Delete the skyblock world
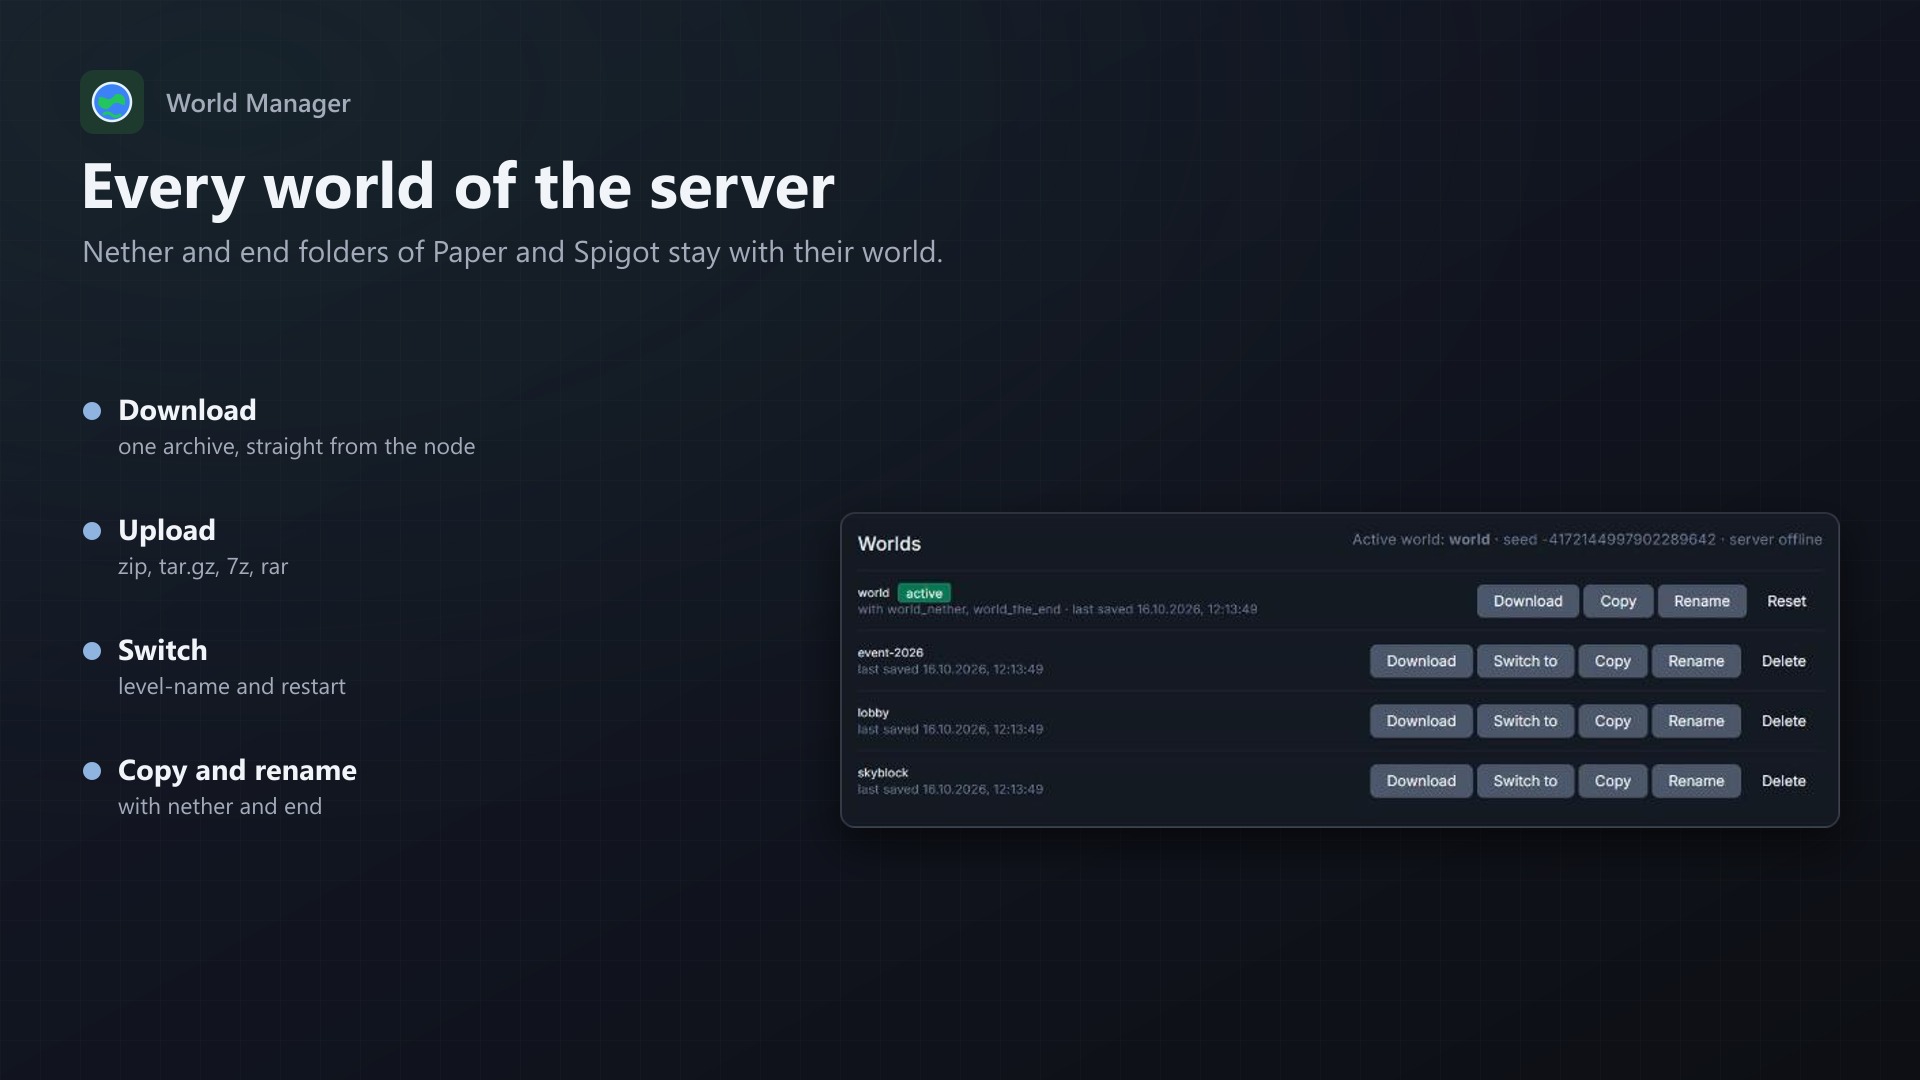The height and width of the screenshot is (1080, 1920). click(x=1783, y=781)
